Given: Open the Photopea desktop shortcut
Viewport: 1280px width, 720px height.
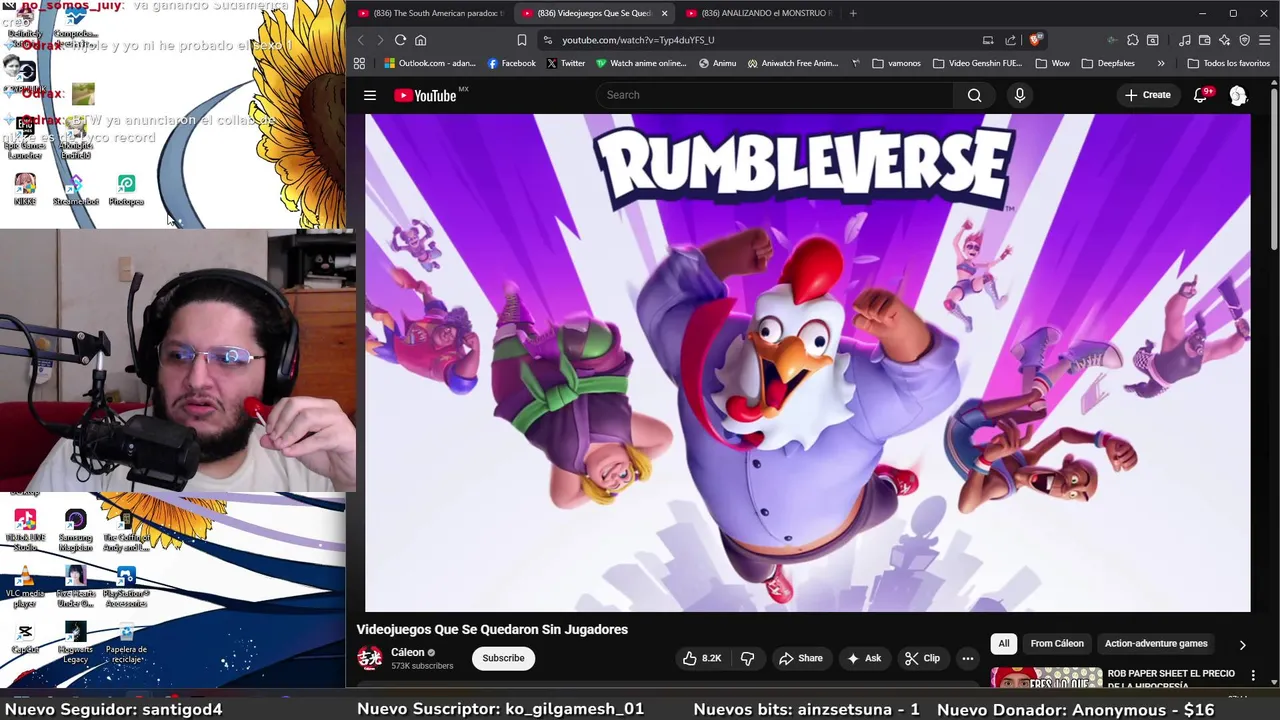Looking at the screenshot, I should pos(126,190).
